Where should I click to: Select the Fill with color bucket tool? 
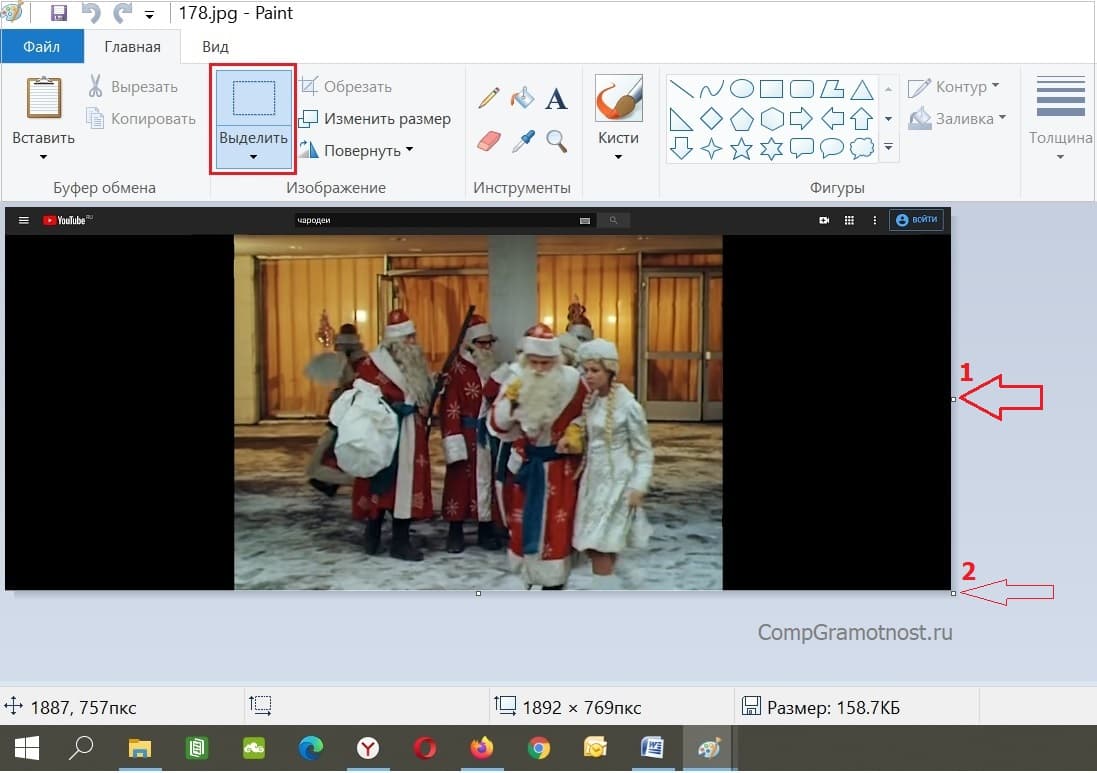point(523,98)
